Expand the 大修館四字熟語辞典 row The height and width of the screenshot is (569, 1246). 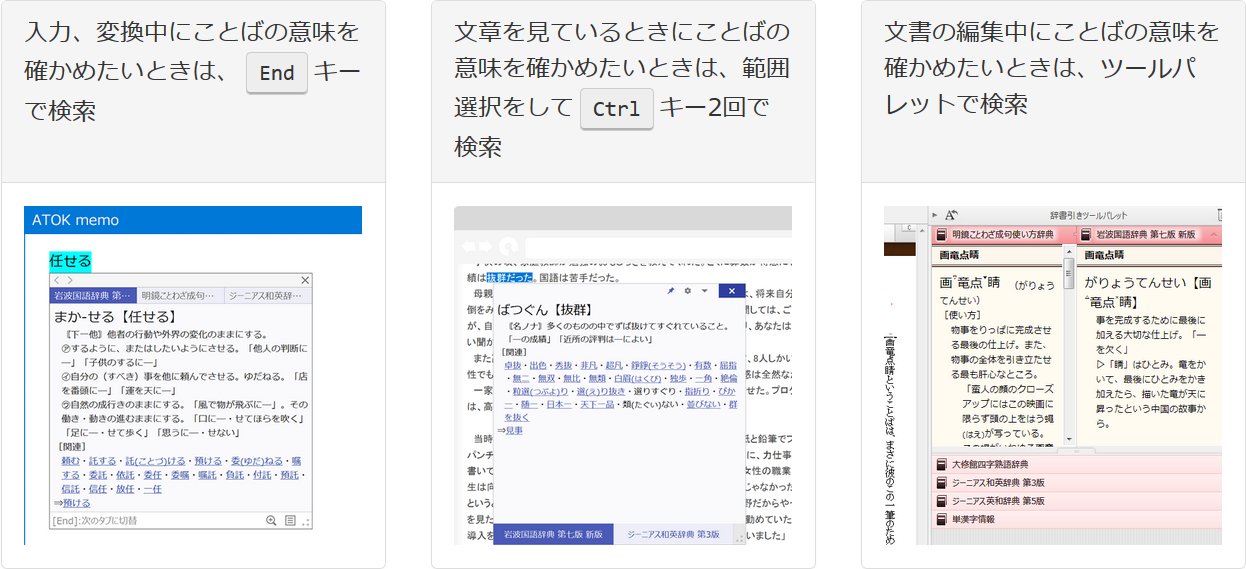[x=1077, y=465]
